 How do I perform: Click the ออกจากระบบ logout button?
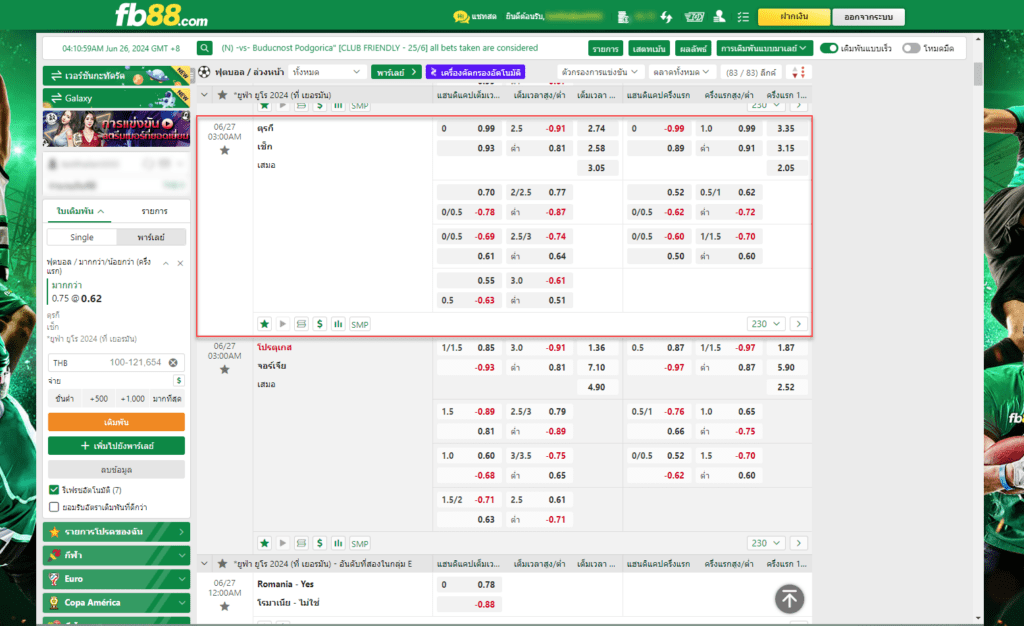(869, 16)
